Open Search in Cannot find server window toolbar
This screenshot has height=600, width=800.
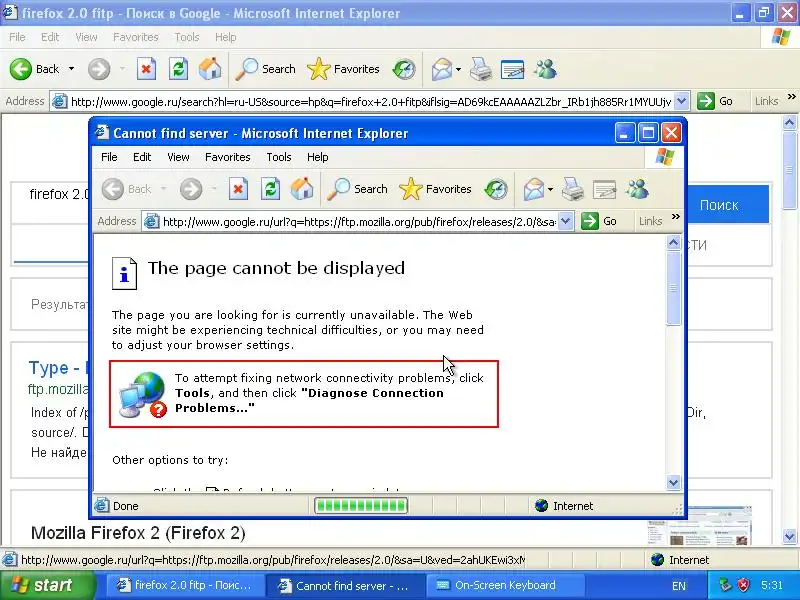357,189
